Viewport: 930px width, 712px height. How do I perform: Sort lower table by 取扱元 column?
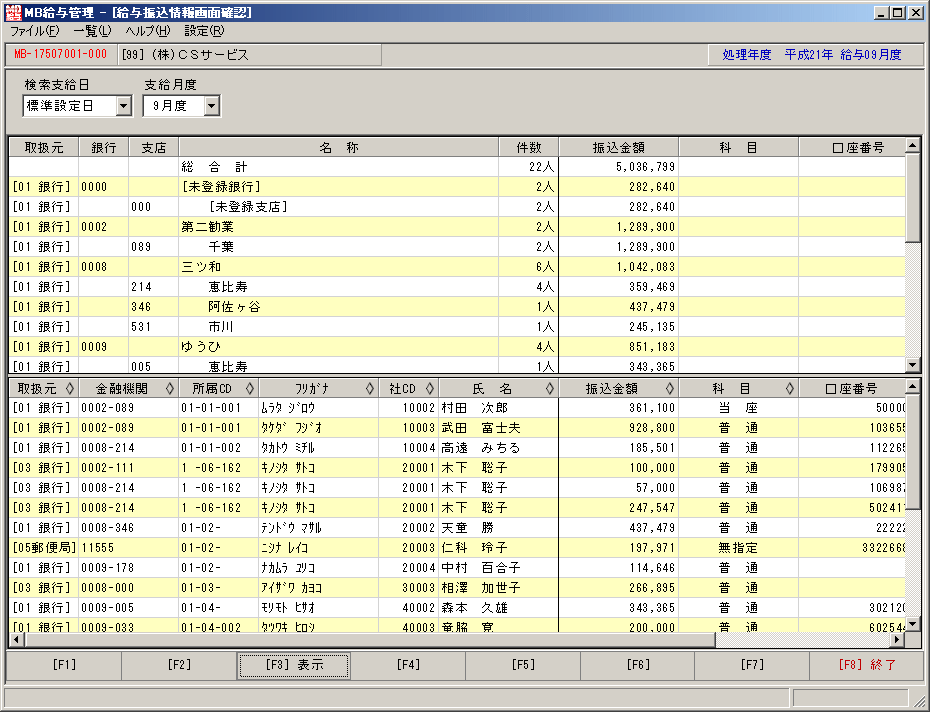[44, 389]
